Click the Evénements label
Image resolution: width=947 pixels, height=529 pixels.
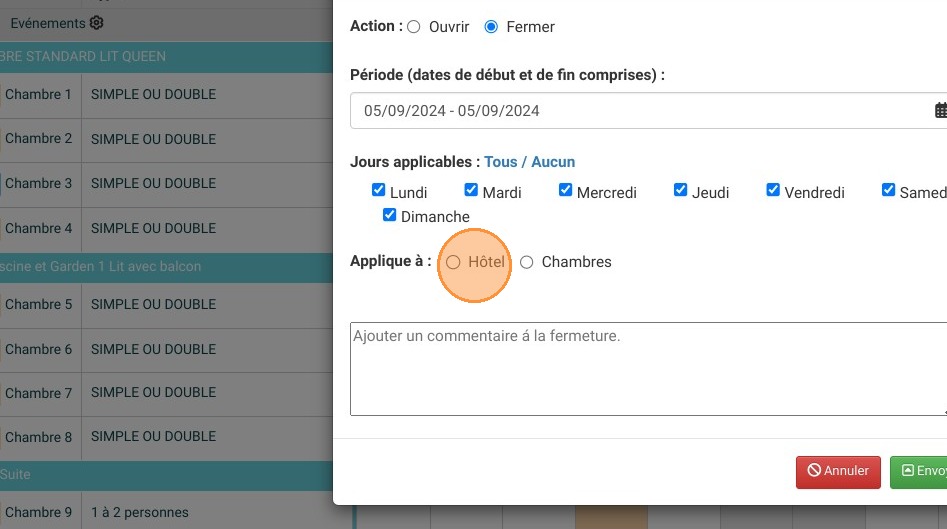[48, 24]
